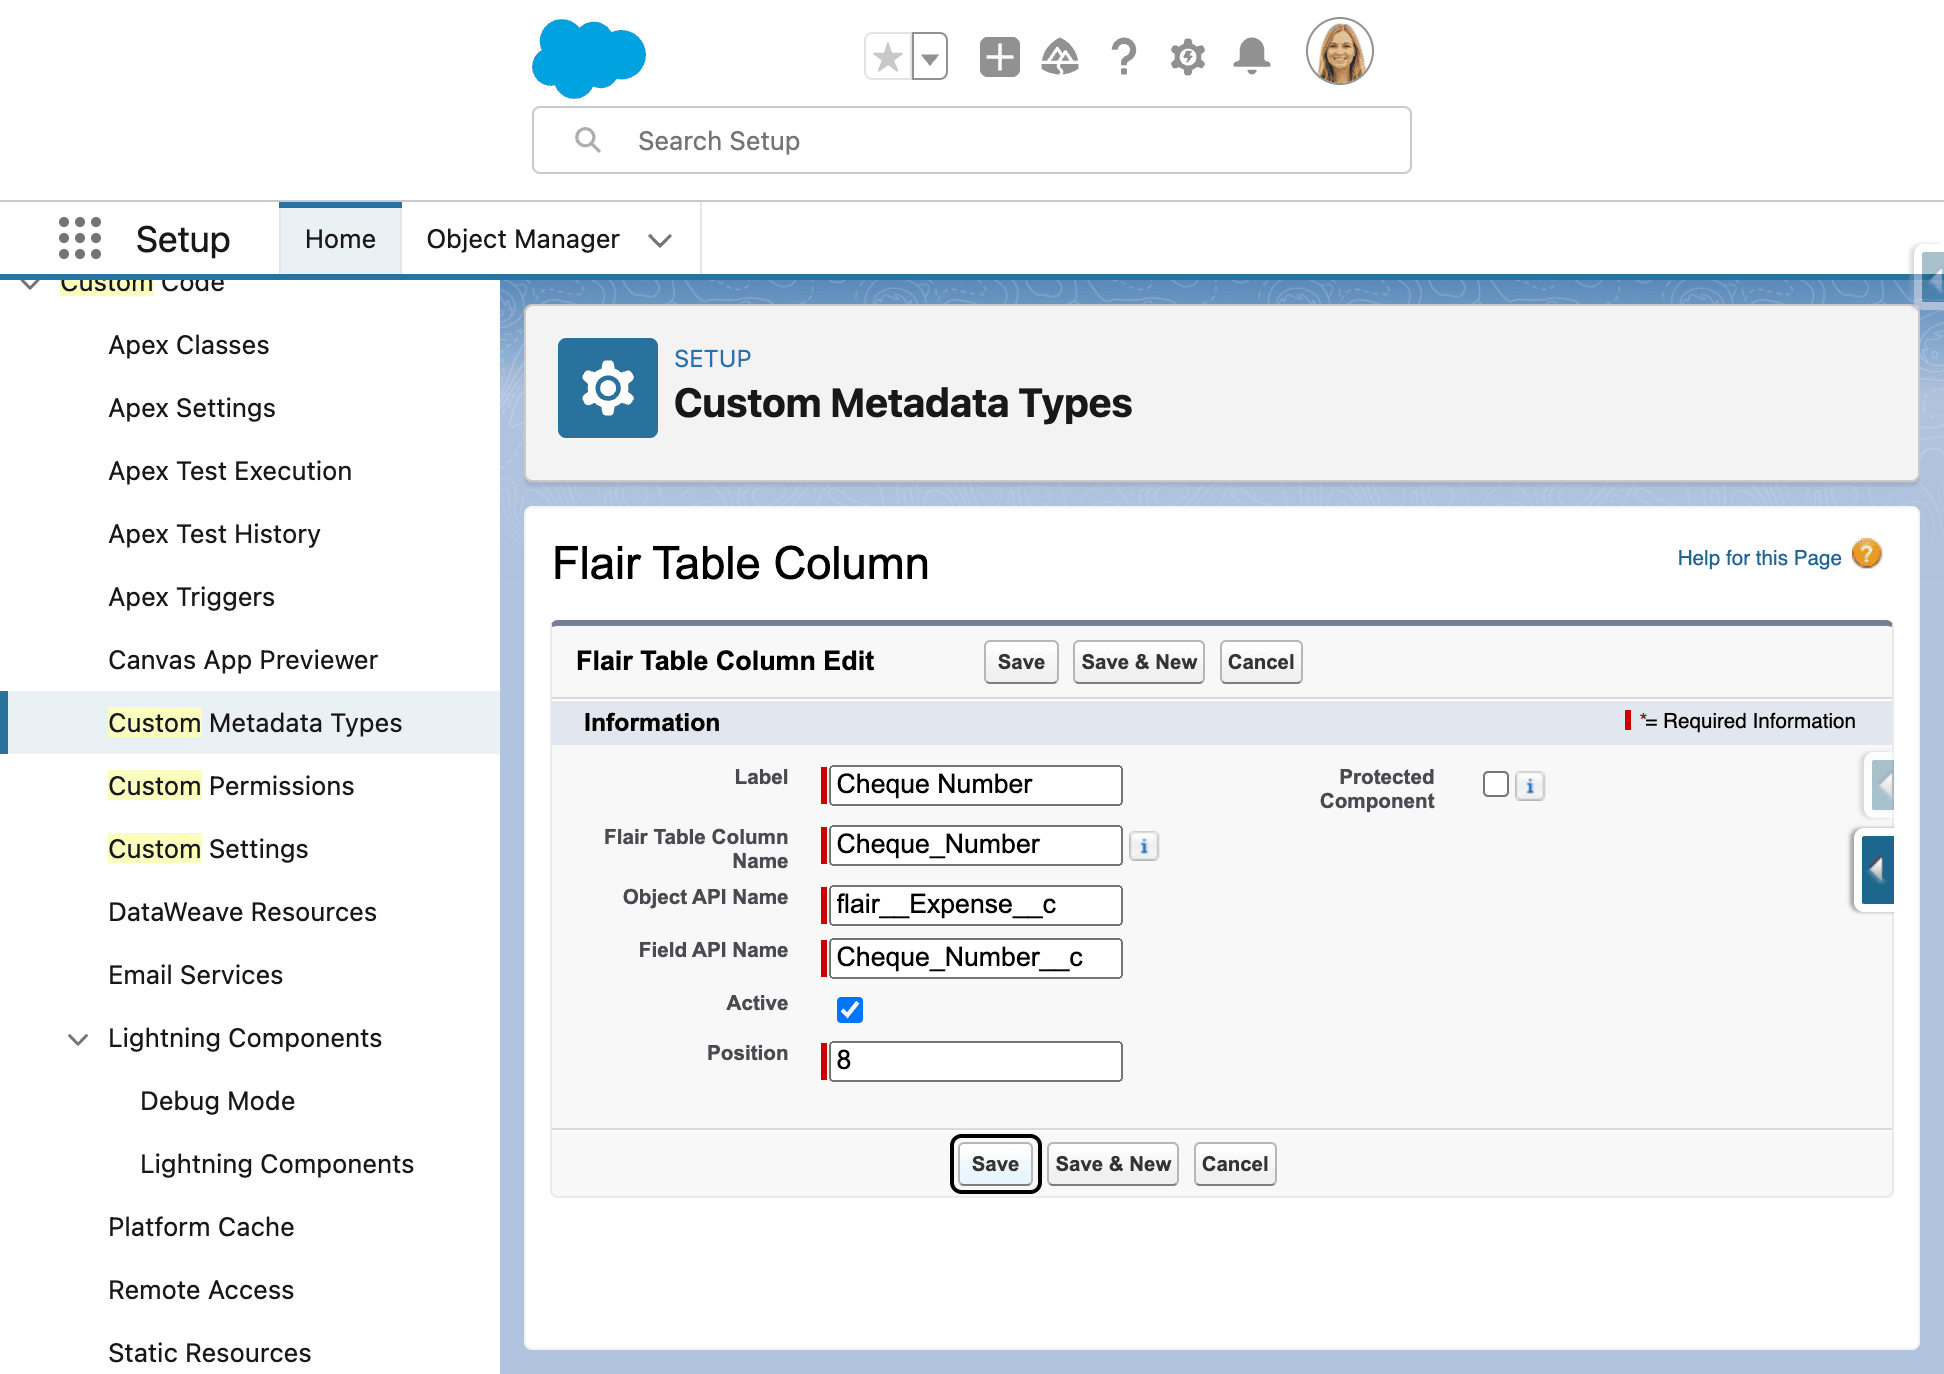Click the info icon beside Column Name
Screen dimensions: 1944x1374
[1144, 846]
